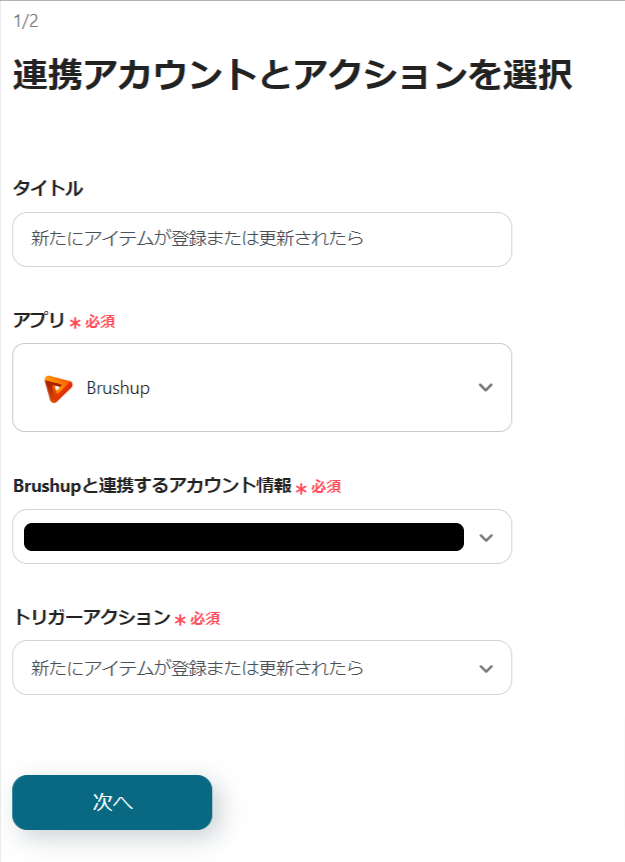Click the red asterisk beside アカウント情報
Screen dimensions: 625x862
tap(301, 488)
